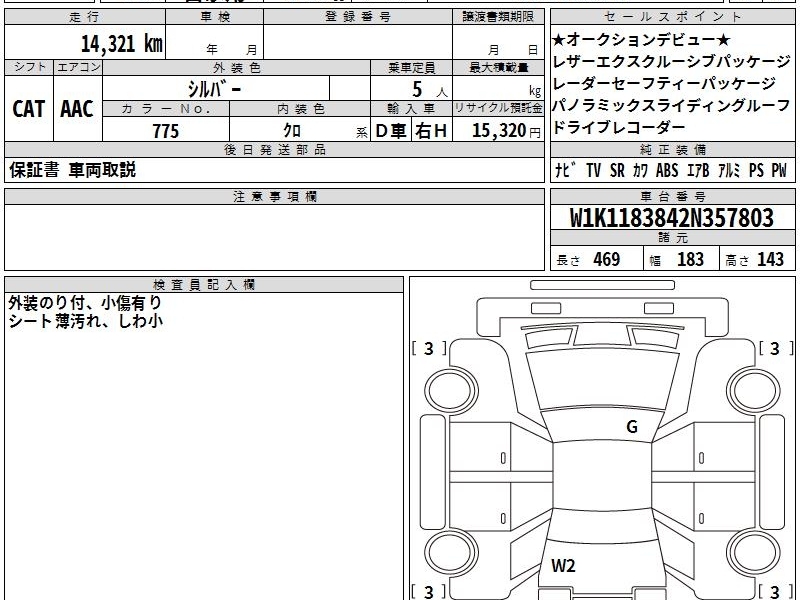Click the 諸元 header

[673, 237]
